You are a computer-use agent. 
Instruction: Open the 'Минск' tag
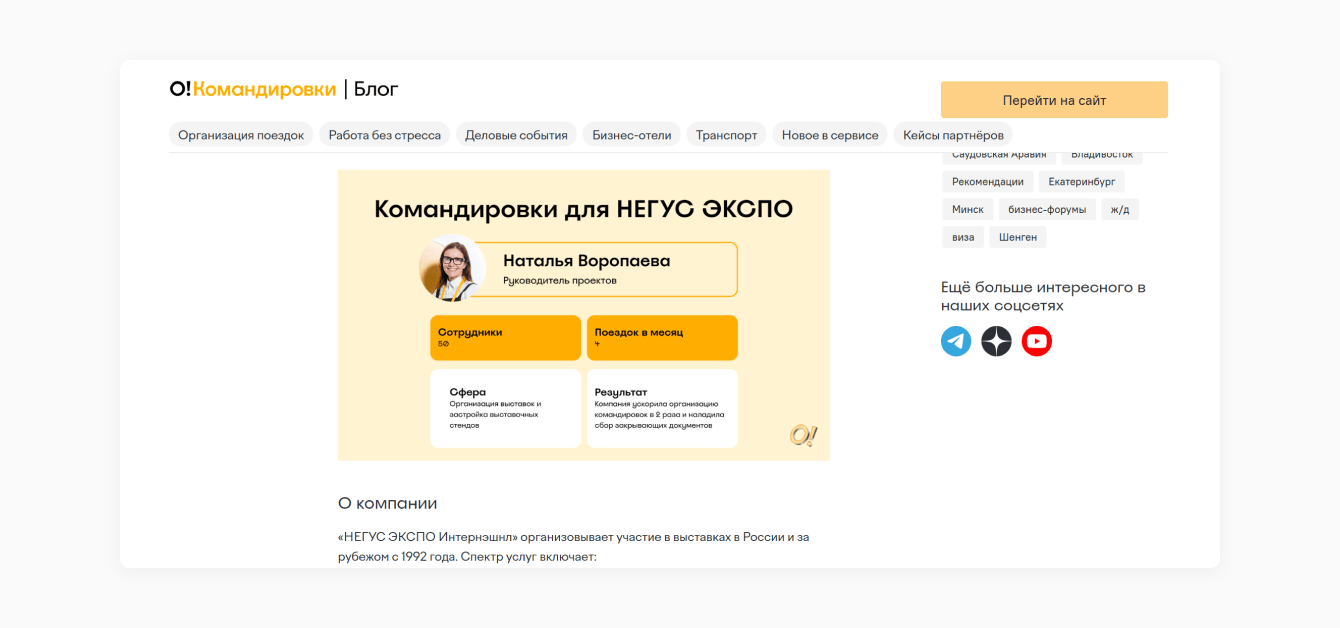[x=968, y=209]
